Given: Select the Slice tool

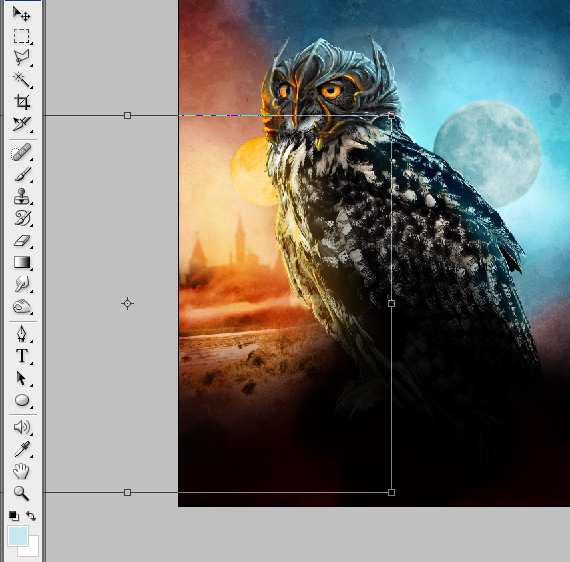Looking at the screenshot, I should tap(21, 124).
